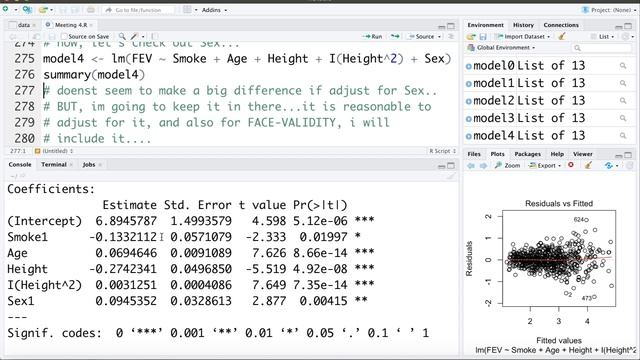Open the Source options dropdown arrow
Screen dimensions: 640x360
[439, 37]
